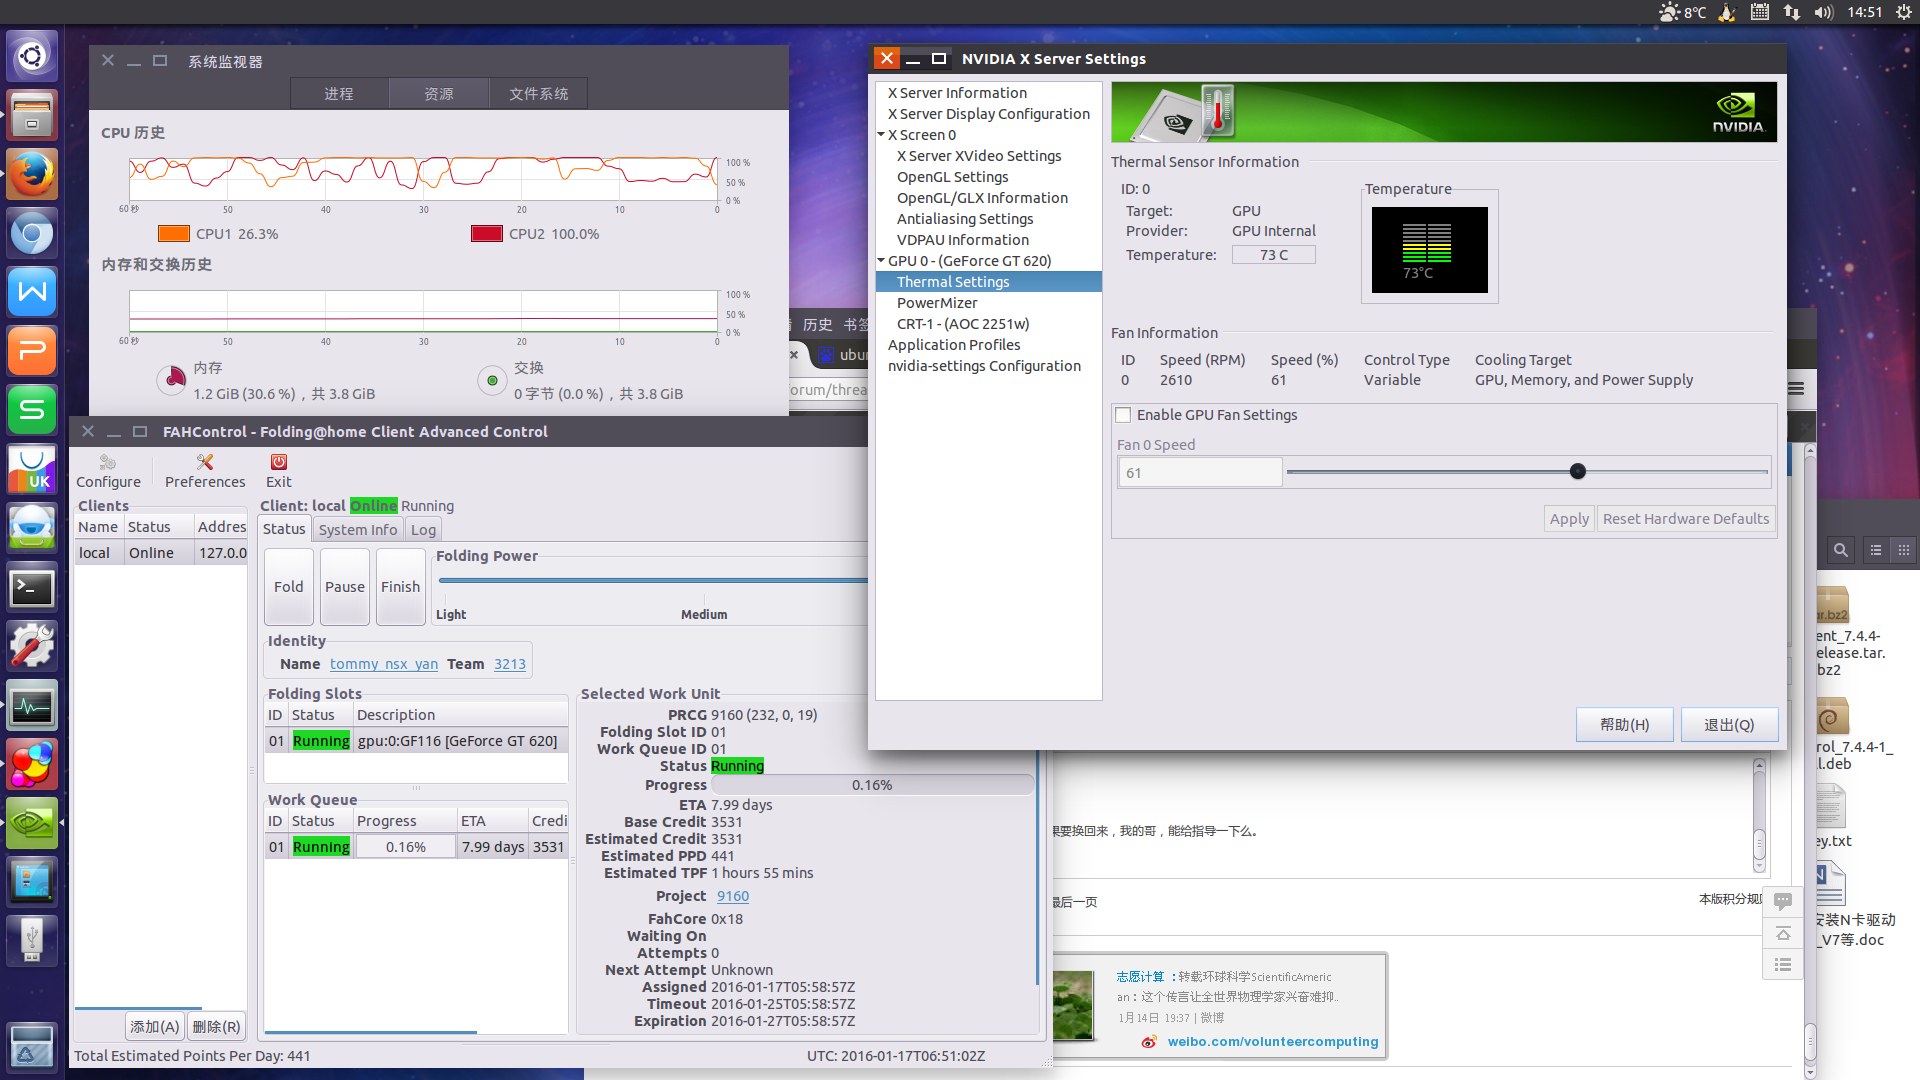Open weibo.com/volunteercomputing link
Image resolution: width=1920 pixels, height=1080 pixels.
pyautogui.click(x=1273, y=1042)
